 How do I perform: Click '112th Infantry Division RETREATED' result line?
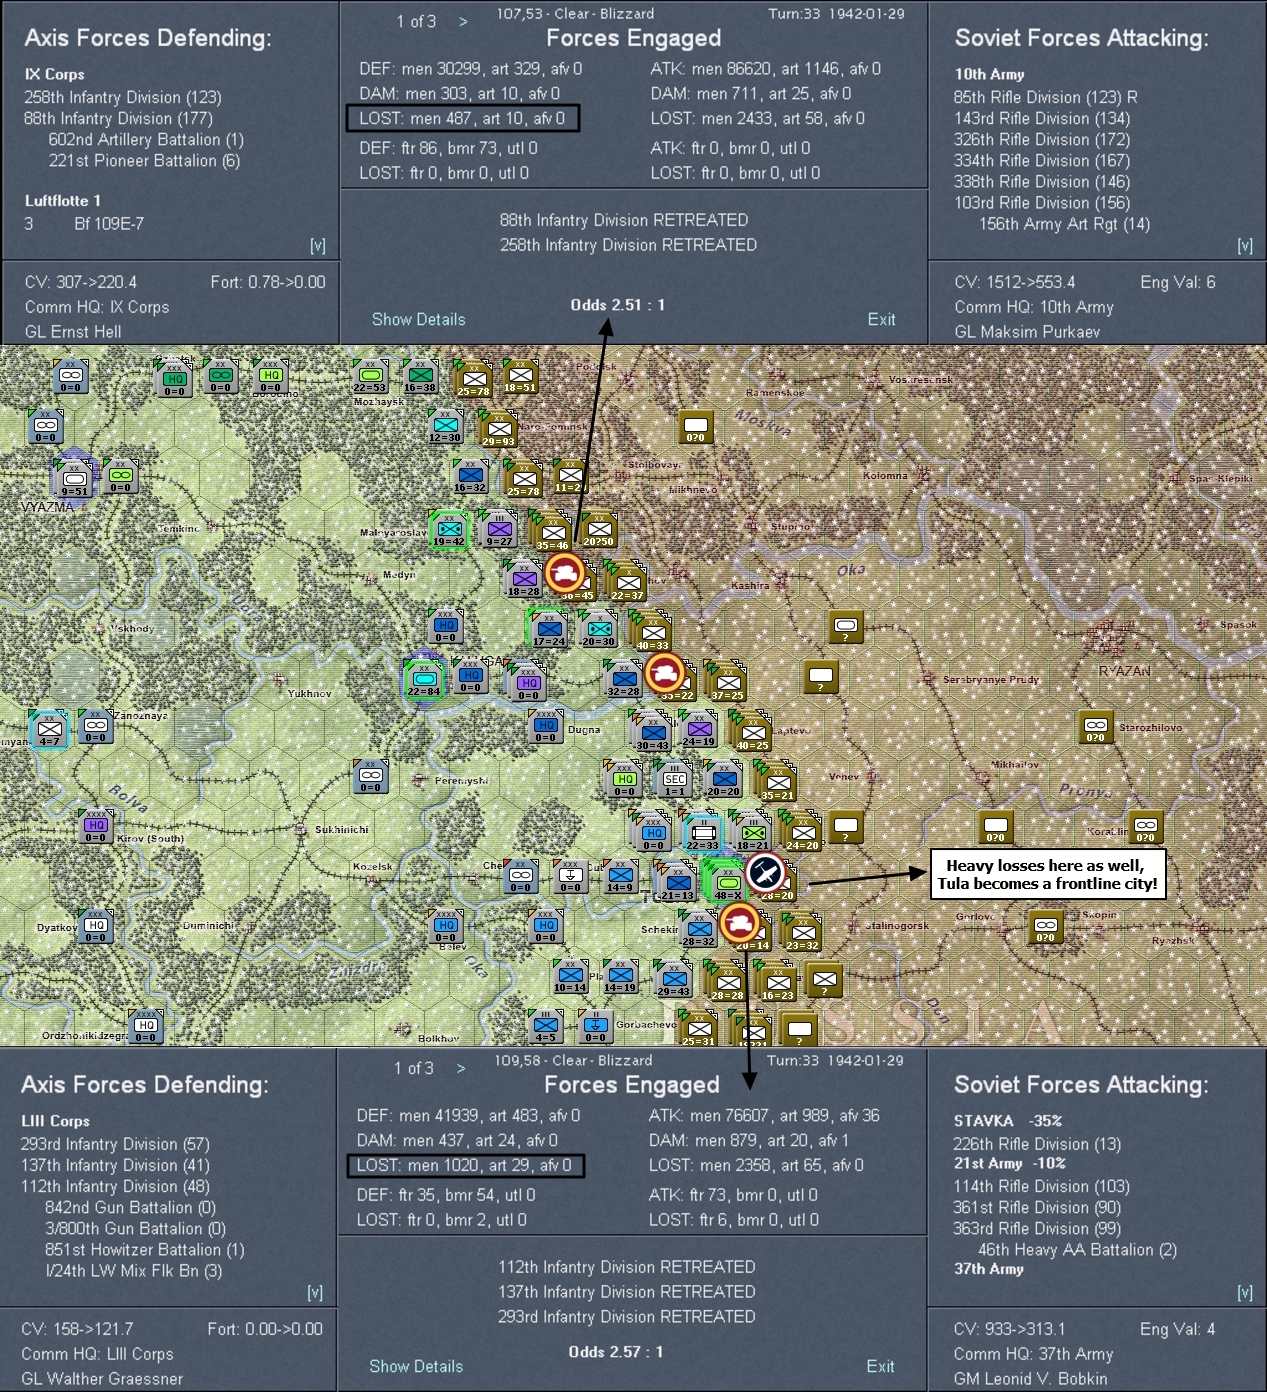pos(627,1267)
